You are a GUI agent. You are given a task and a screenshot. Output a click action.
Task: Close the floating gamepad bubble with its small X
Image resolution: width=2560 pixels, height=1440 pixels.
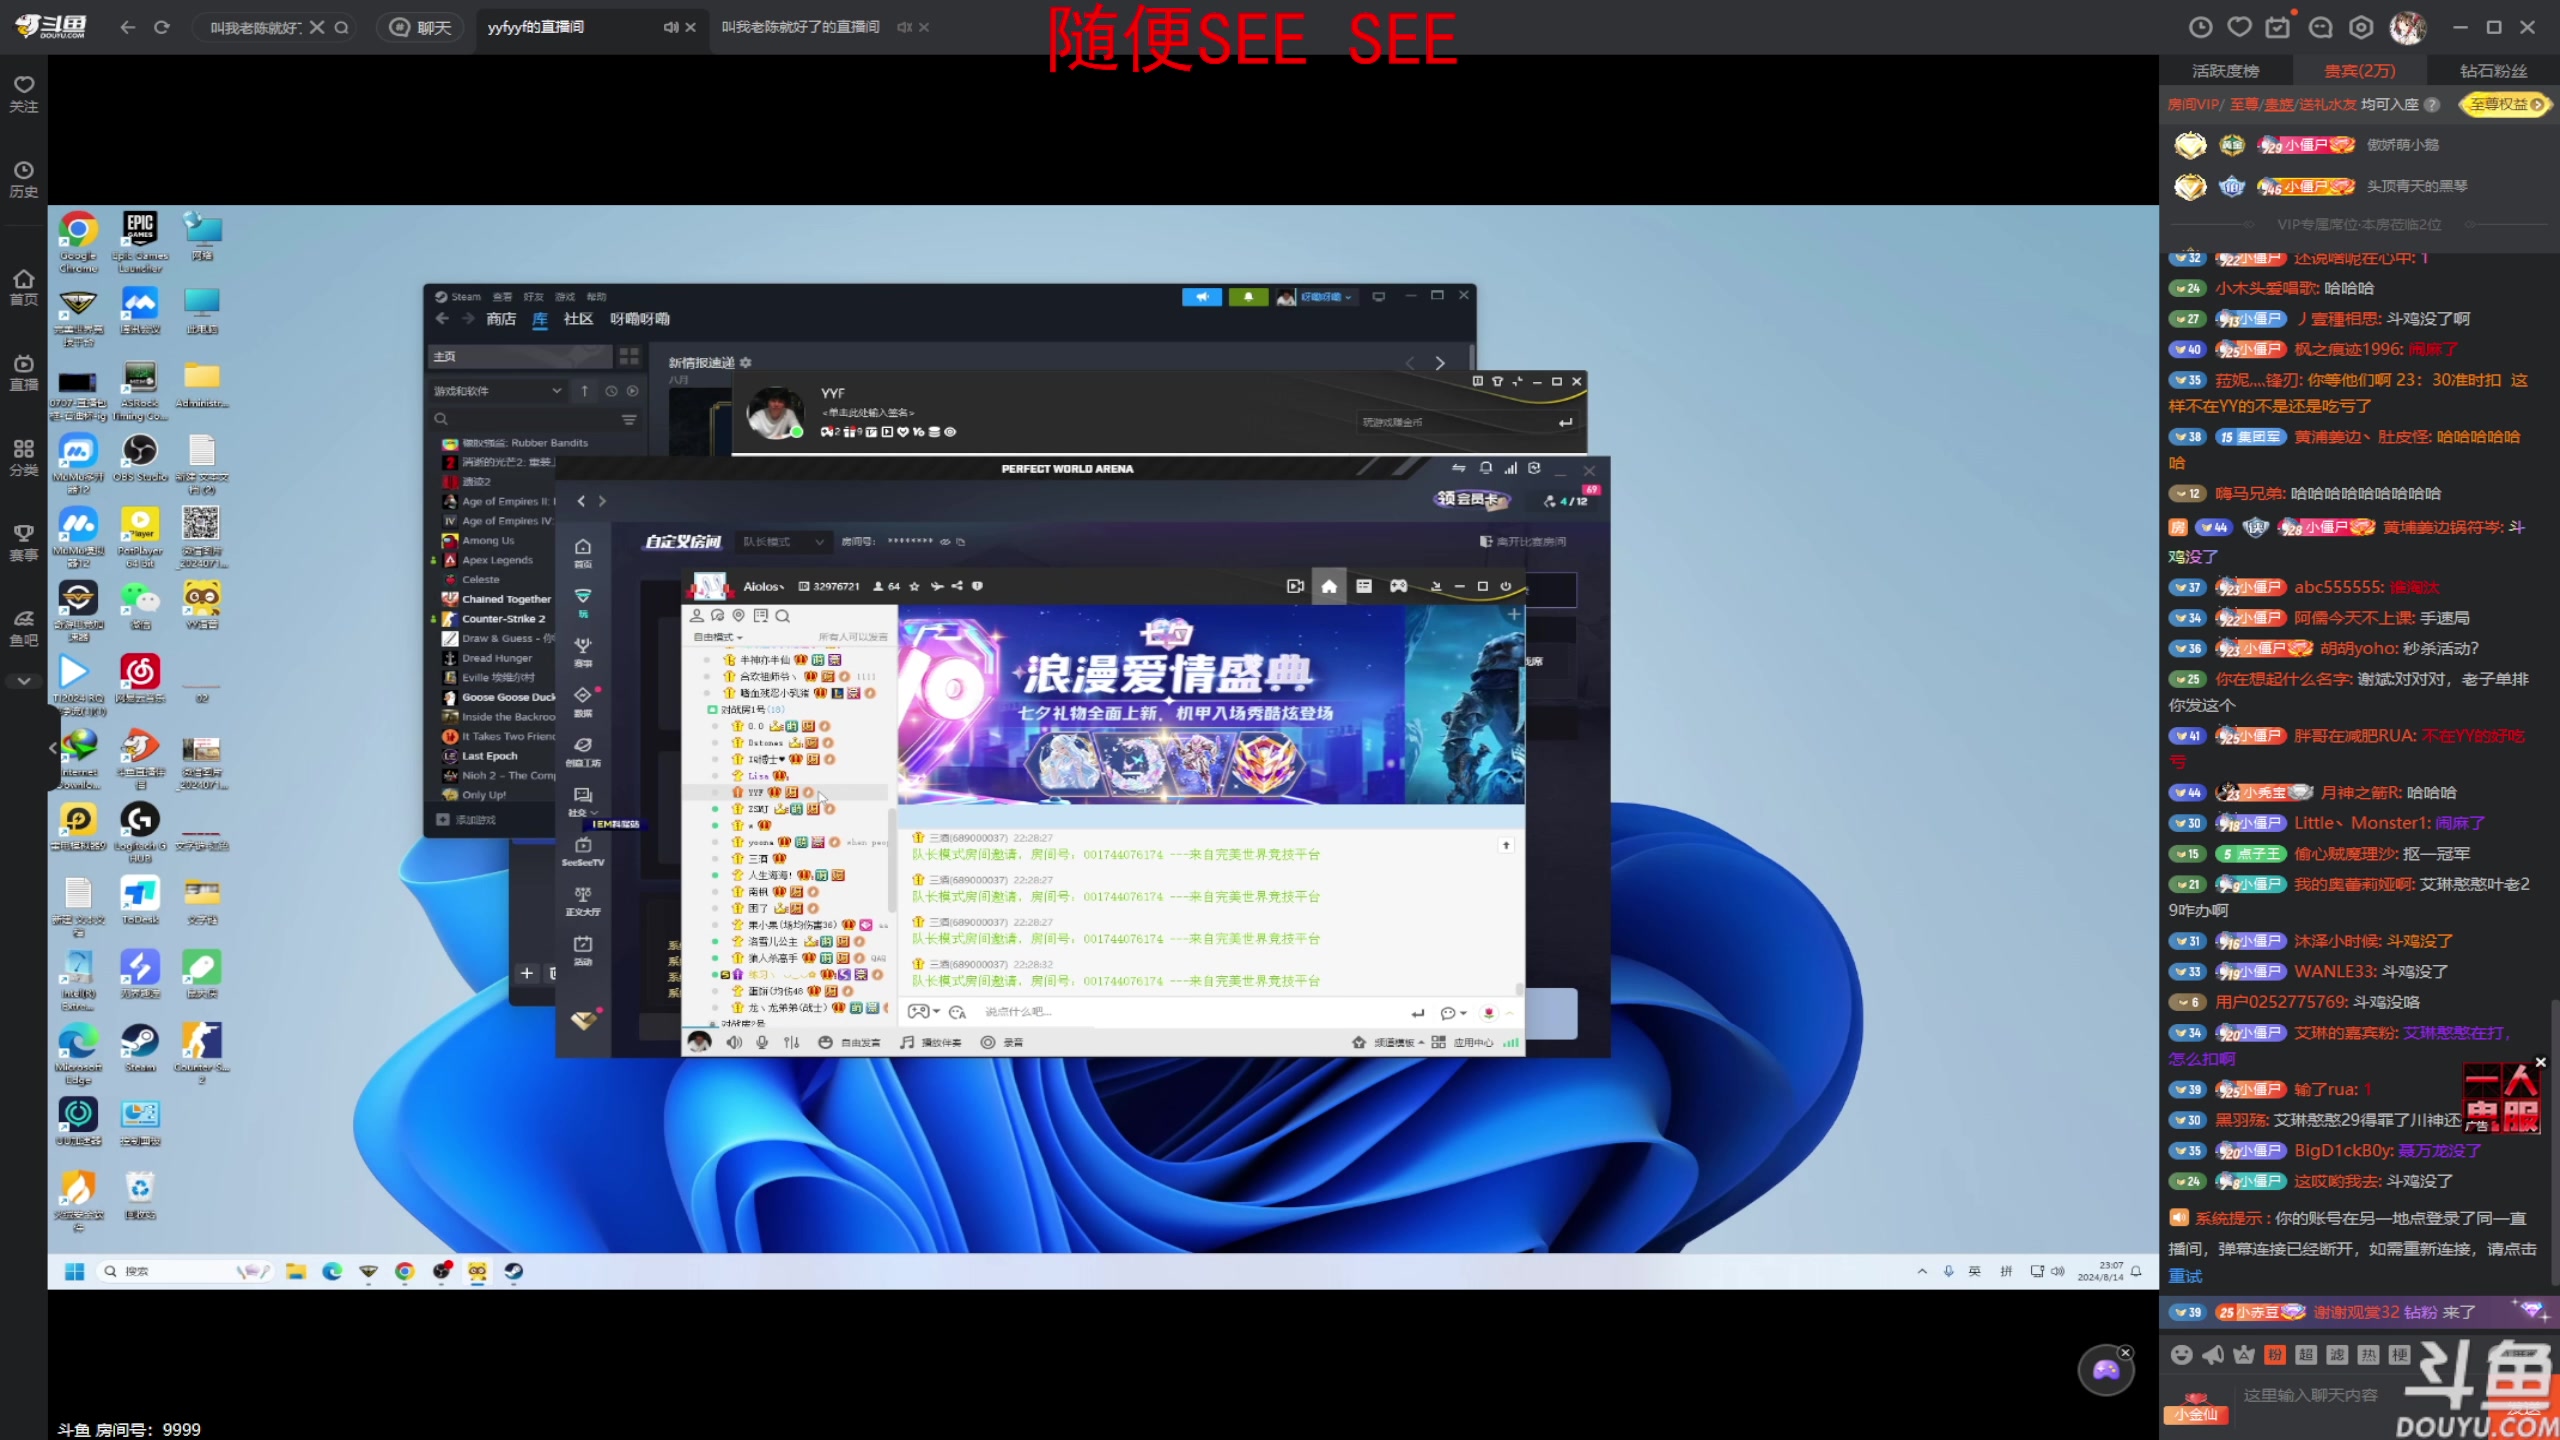click(x=2125, y=1353)
